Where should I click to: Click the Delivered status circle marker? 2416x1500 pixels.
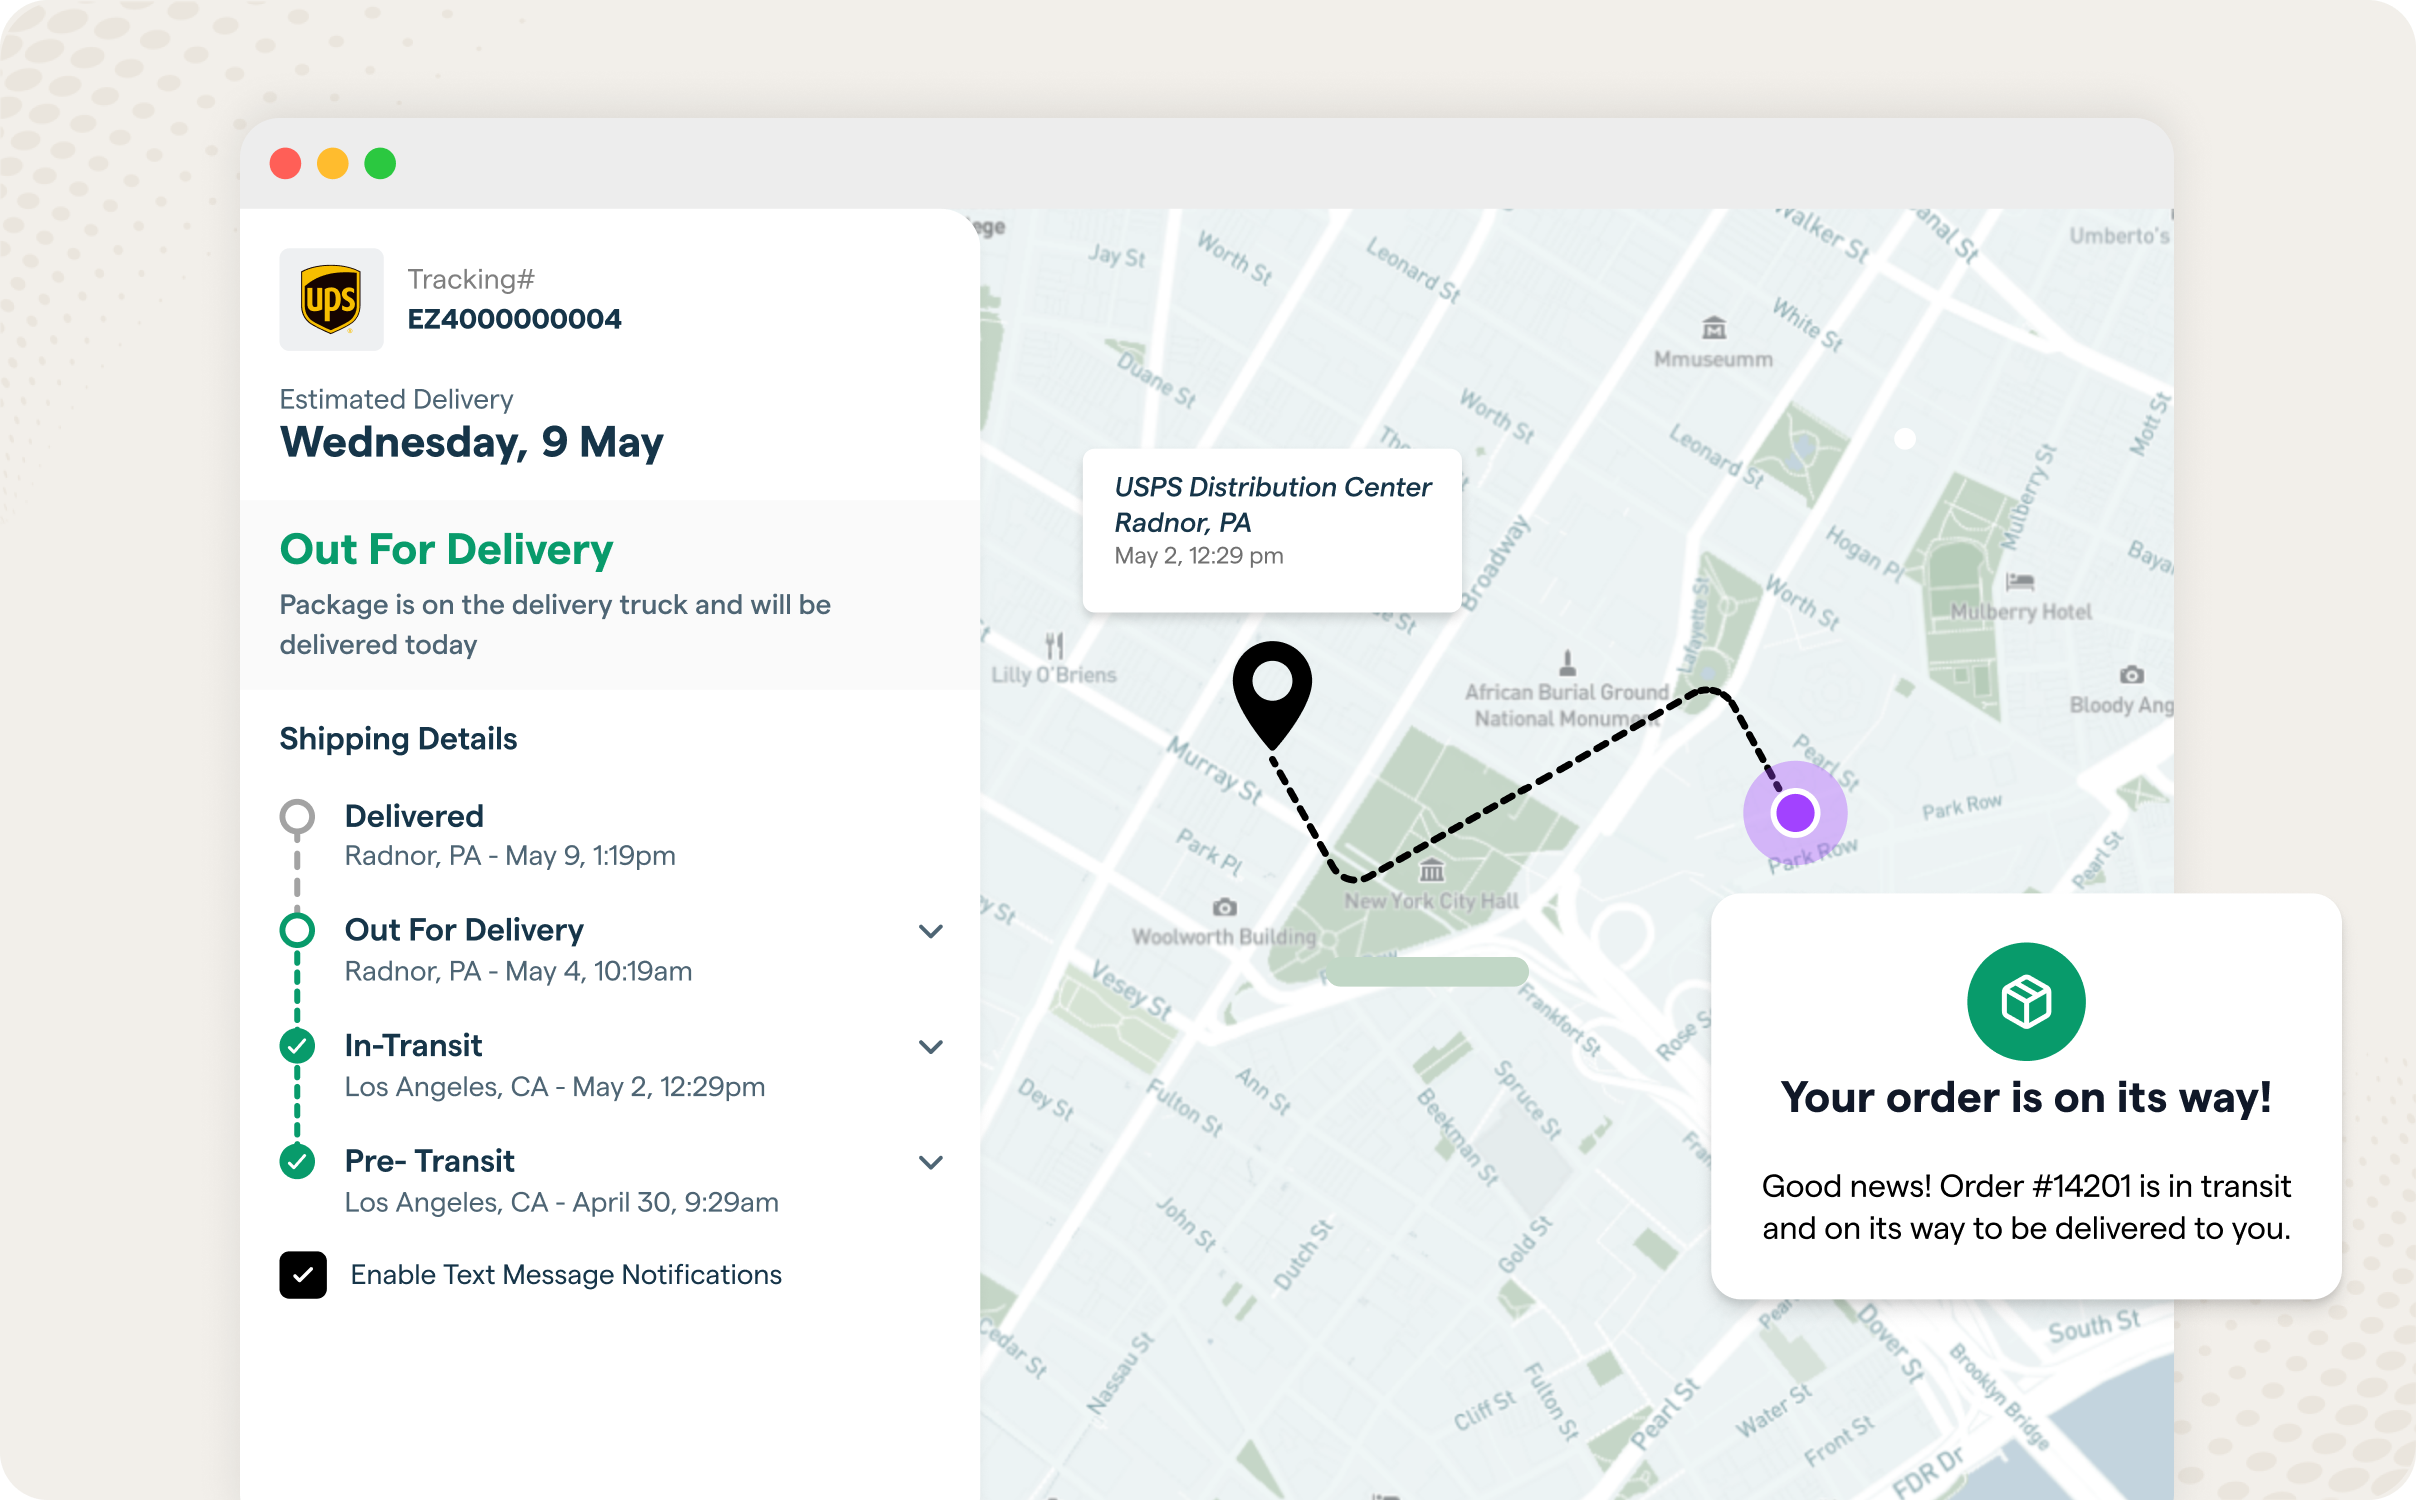(x=297, y=817)
